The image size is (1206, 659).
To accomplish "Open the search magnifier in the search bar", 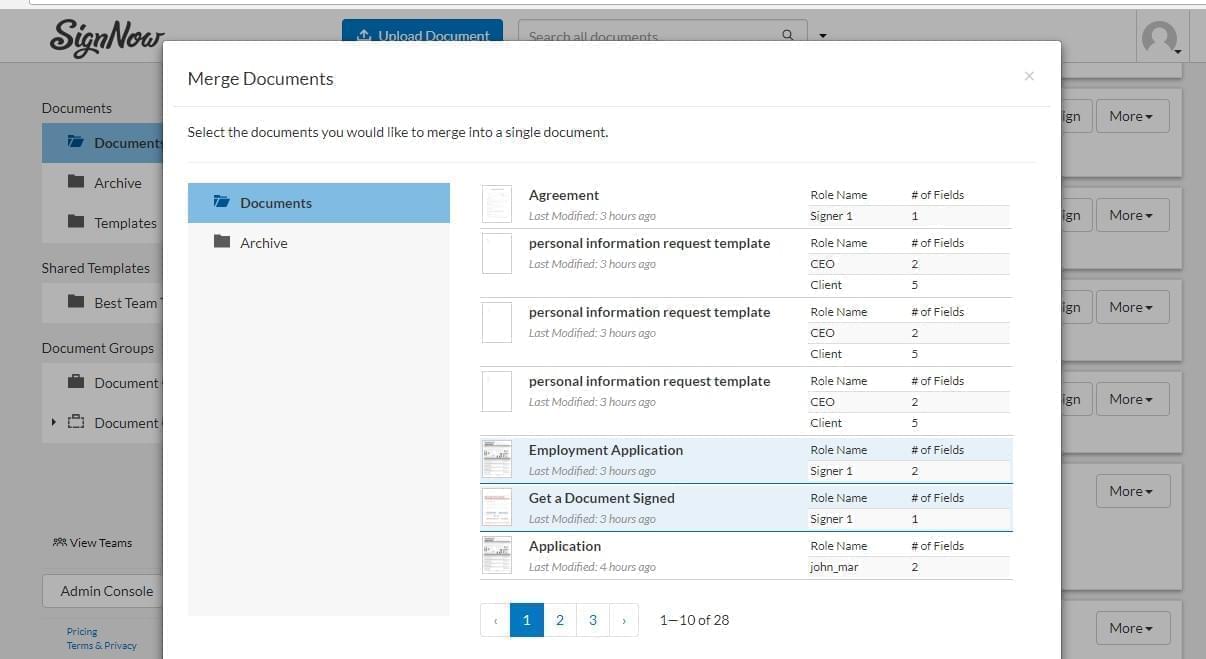I will [x=788, y=34].
